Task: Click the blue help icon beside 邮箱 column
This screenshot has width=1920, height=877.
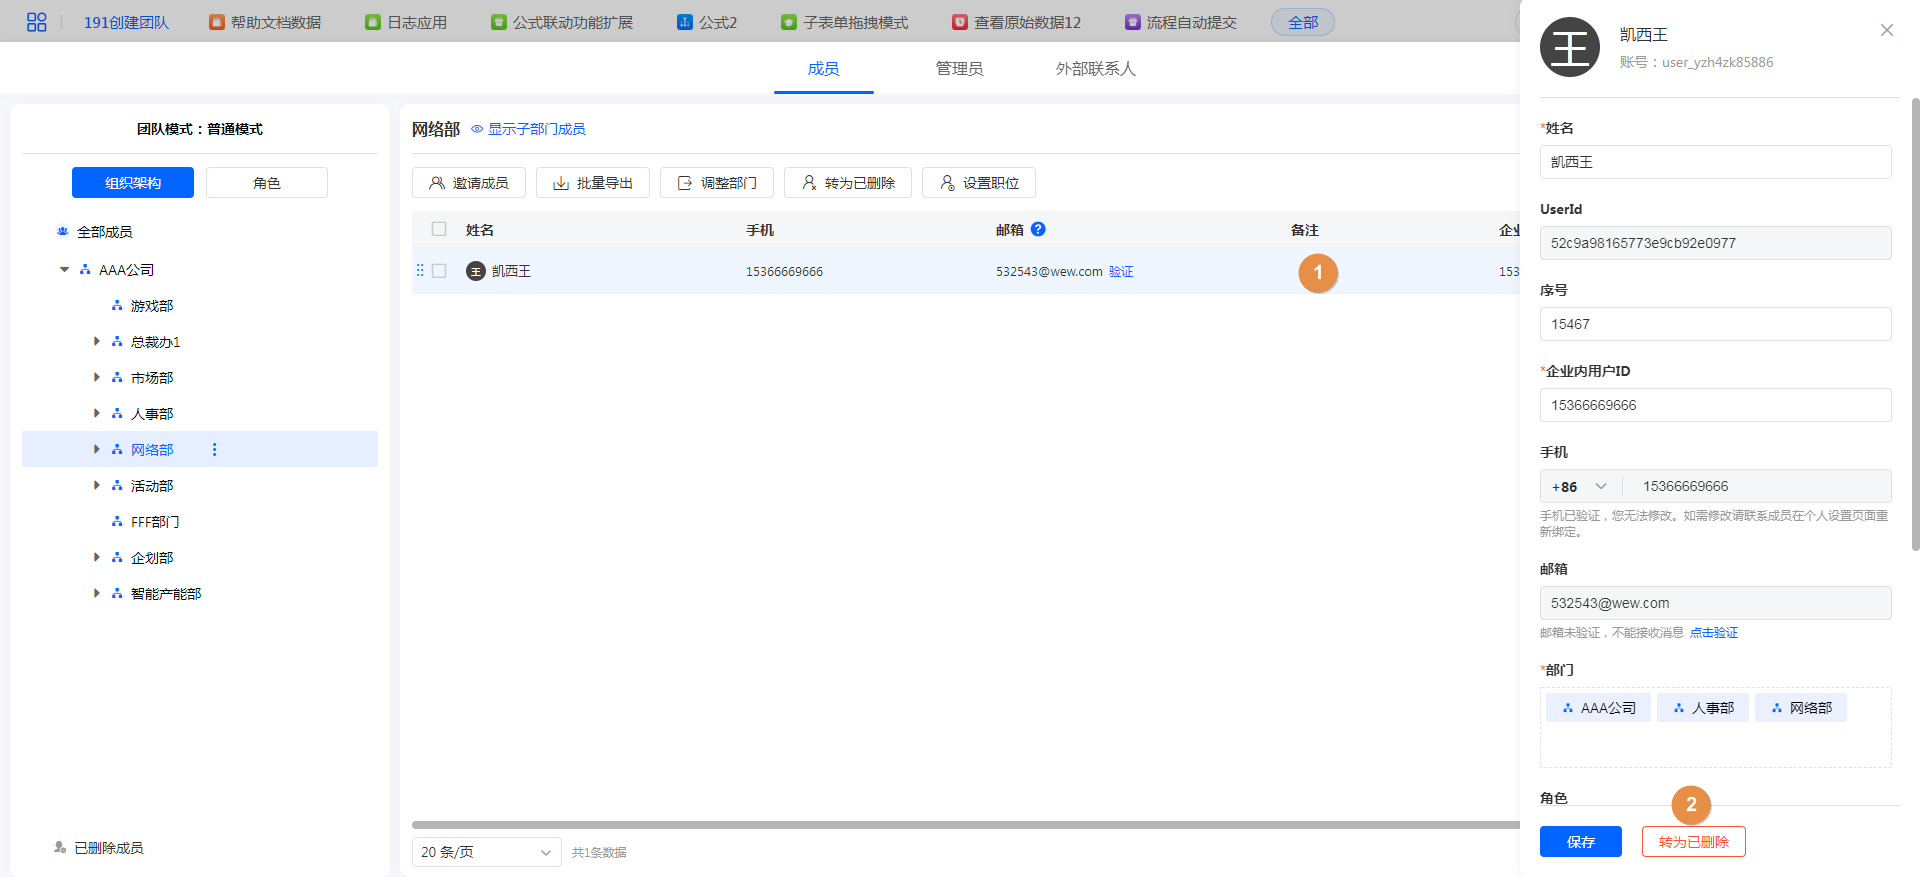Action: click(x=1038, y=229)
